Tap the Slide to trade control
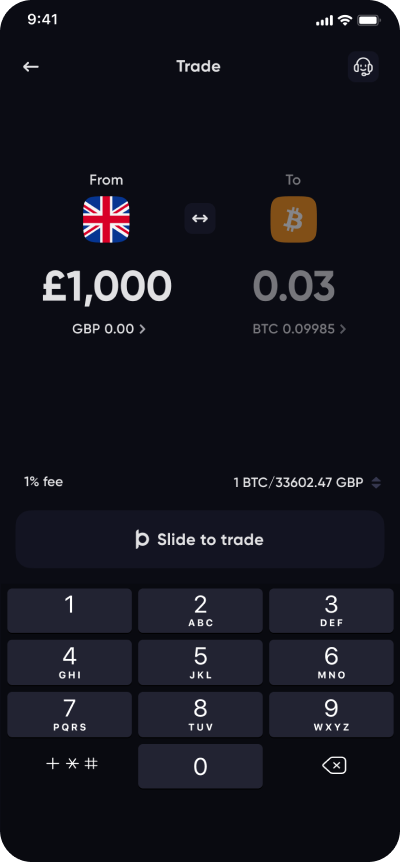Viewport: 400px width, 862px height. point(200,539)
